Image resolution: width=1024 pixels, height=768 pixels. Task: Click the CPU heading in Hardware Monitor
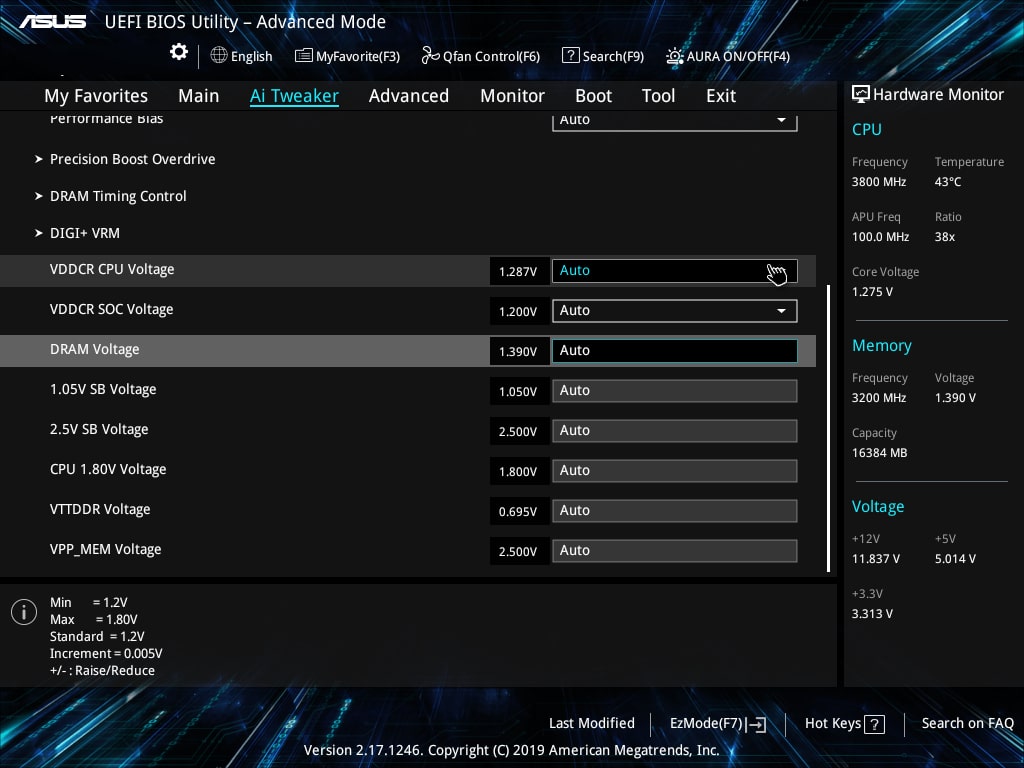pos(867,129)
